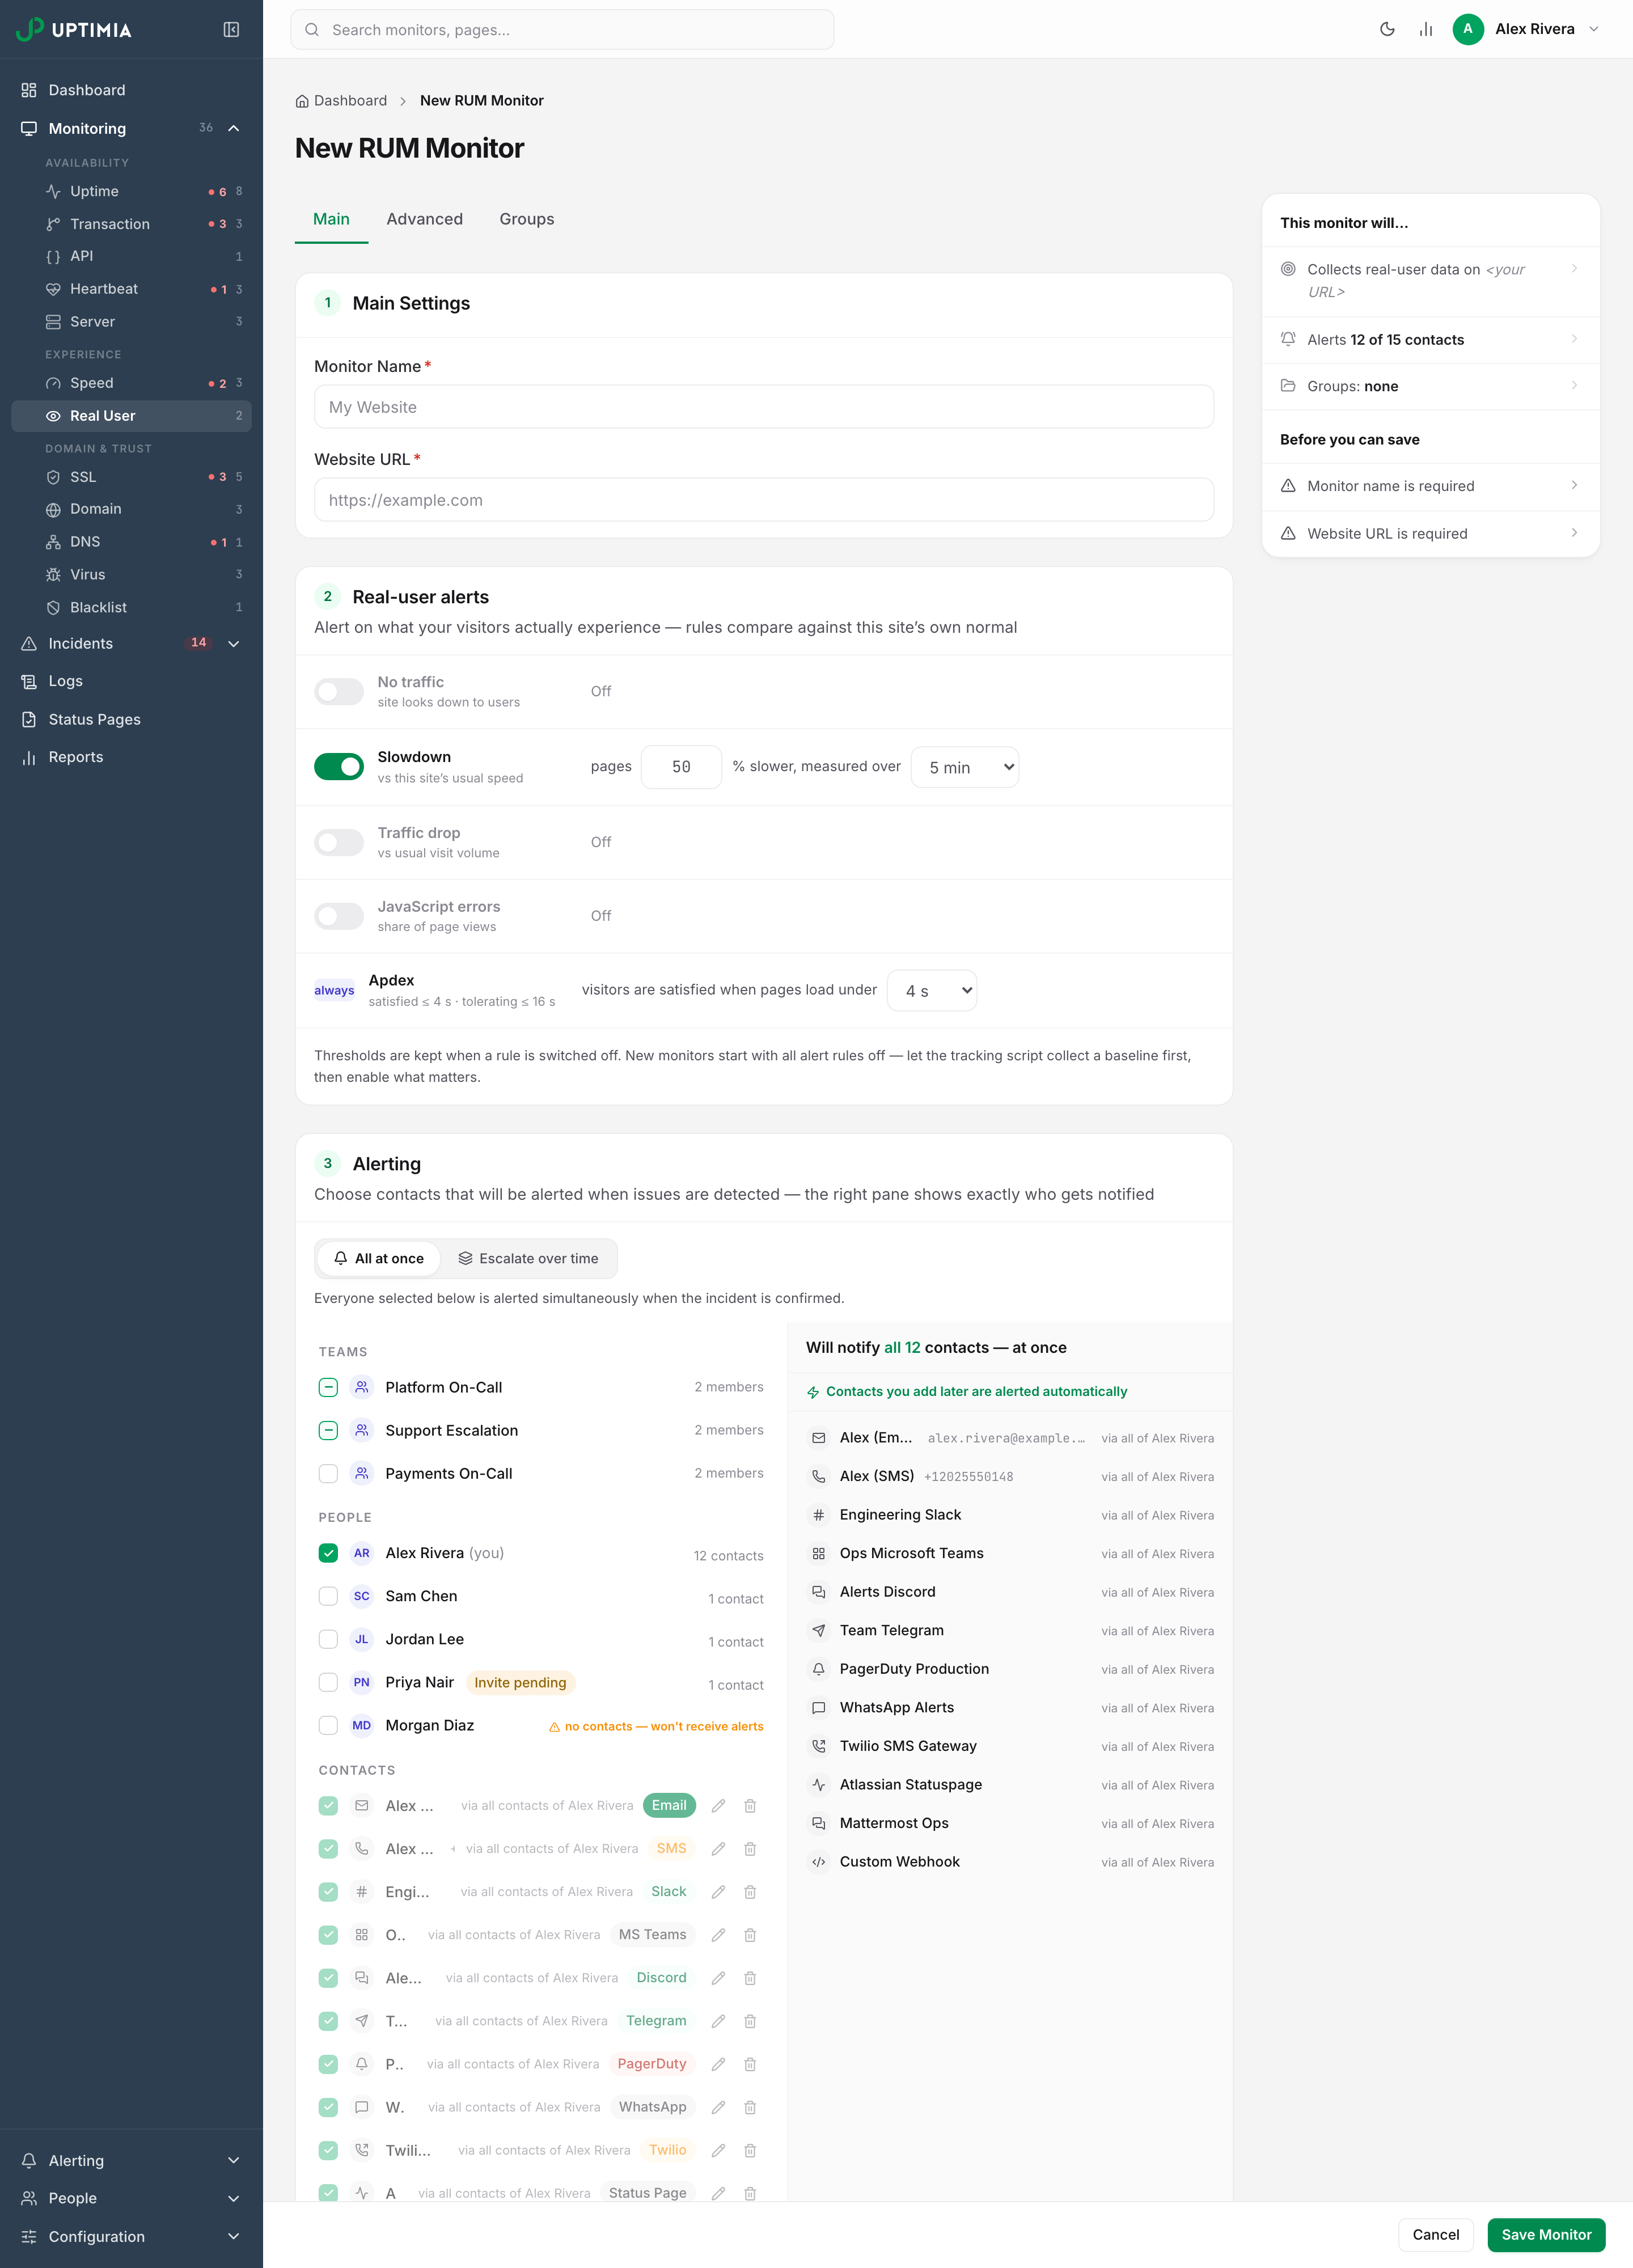Select All at once mode
The image size is (1633, 2268).
[x=379, y=1258]
